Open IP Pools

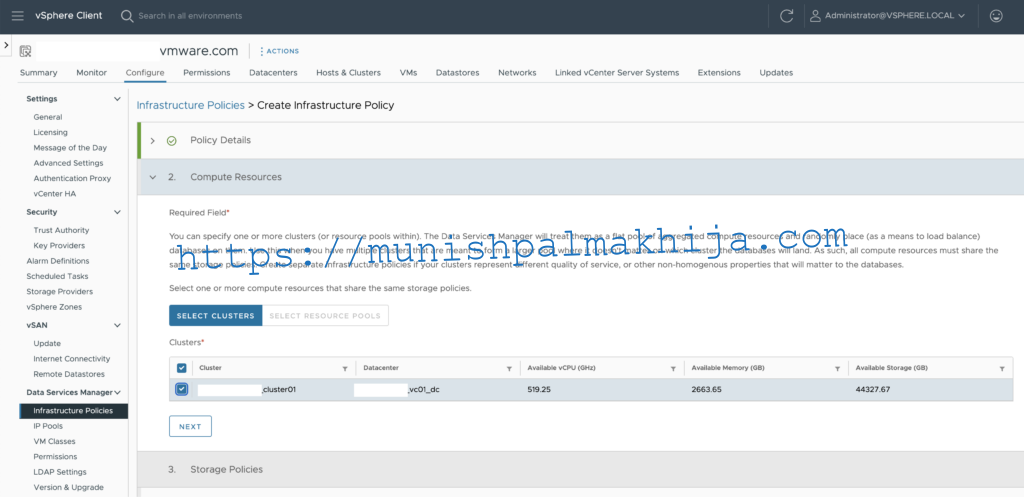click(48, 426)
